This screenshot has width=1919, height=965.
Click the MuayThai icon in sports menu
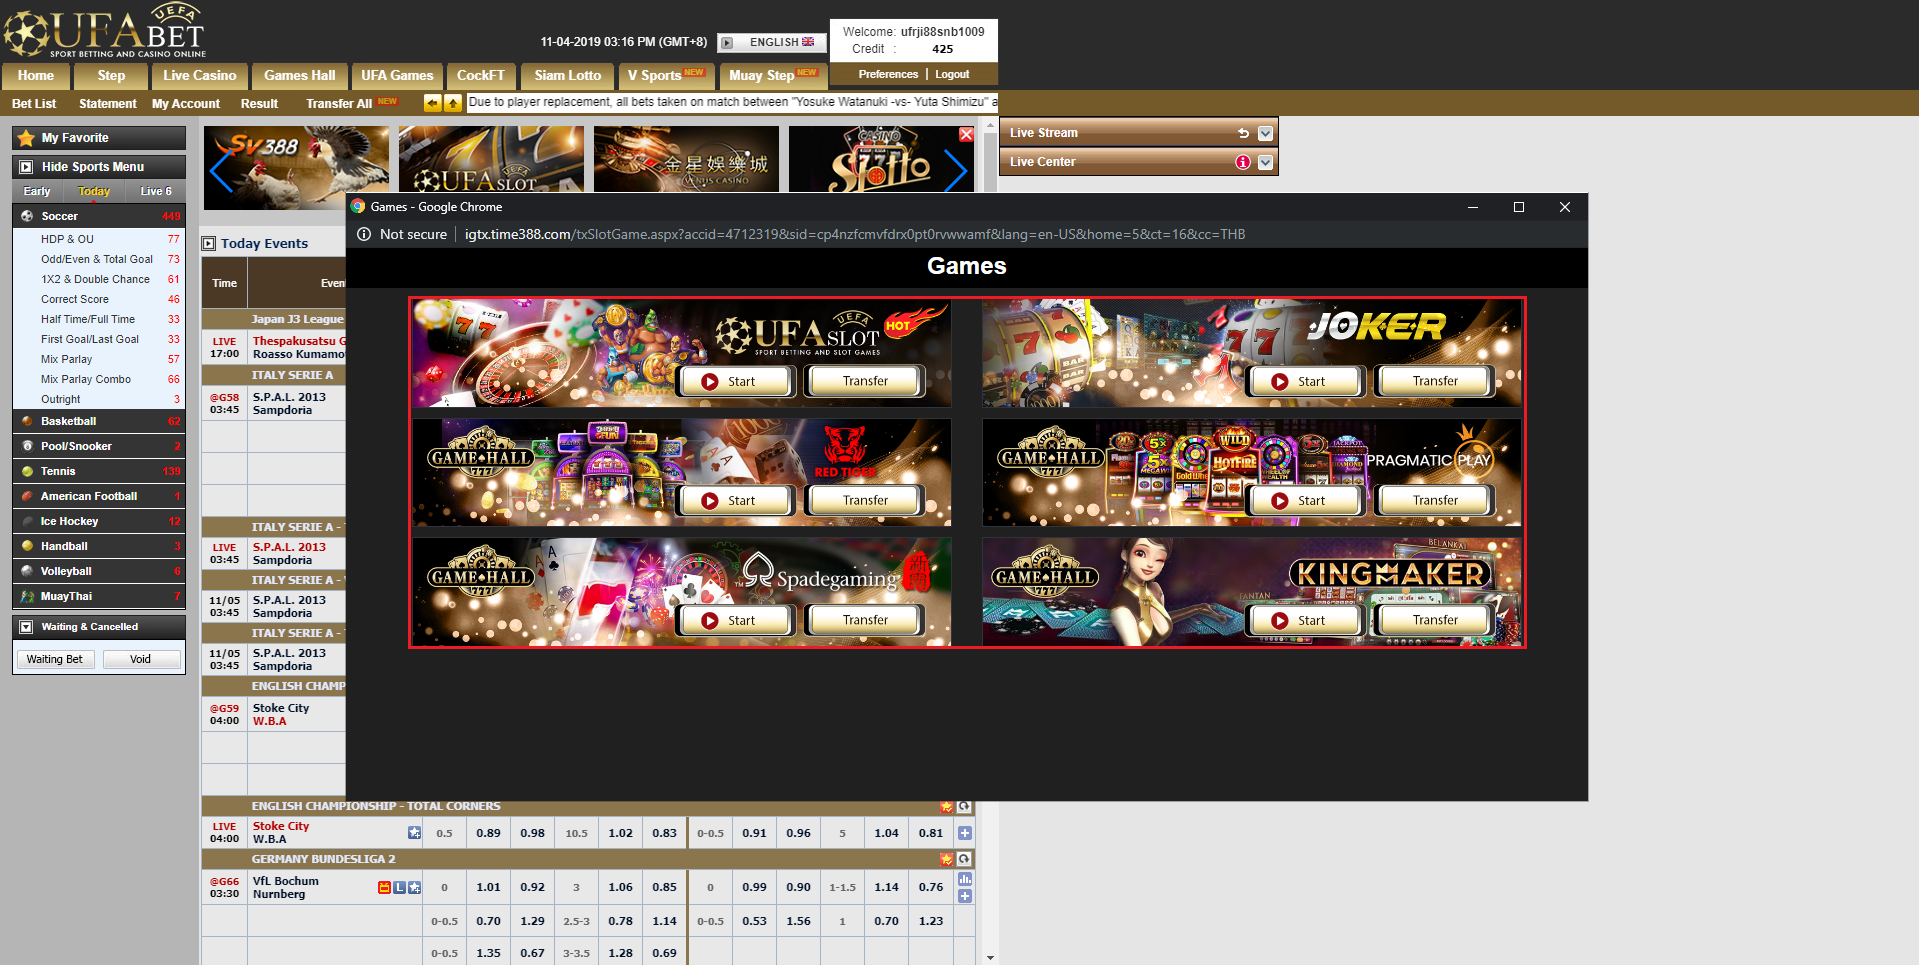27,596
